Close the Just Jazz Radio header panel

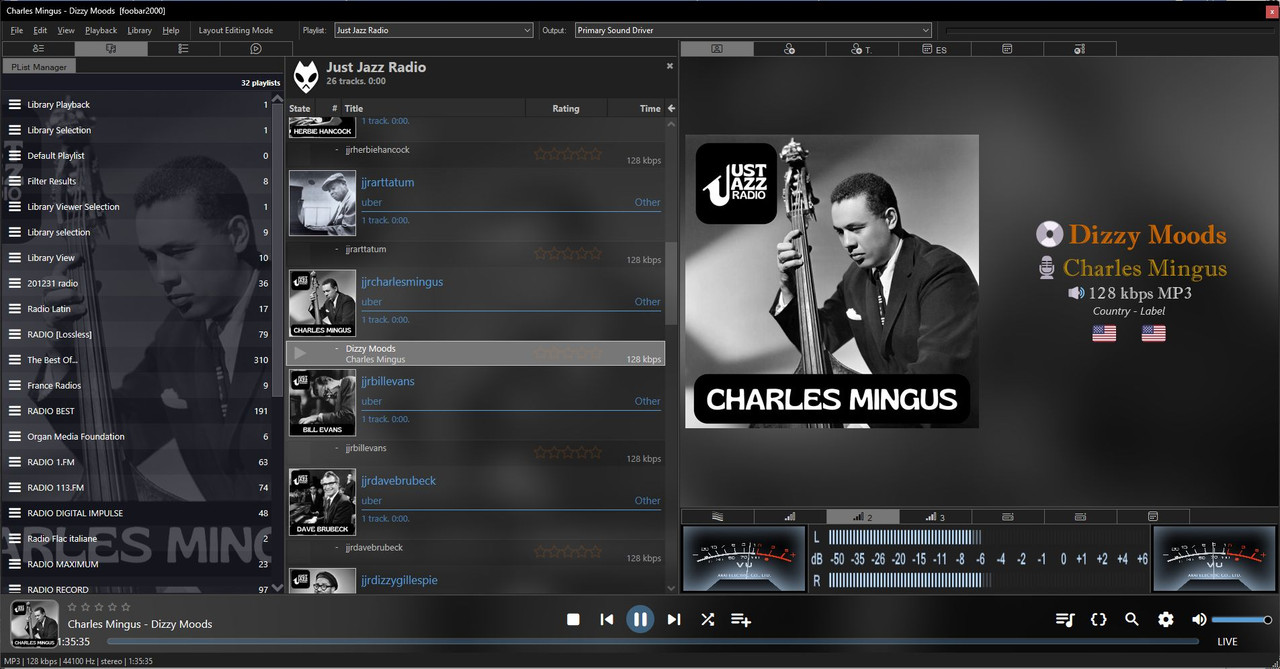[x=670, y=66]
